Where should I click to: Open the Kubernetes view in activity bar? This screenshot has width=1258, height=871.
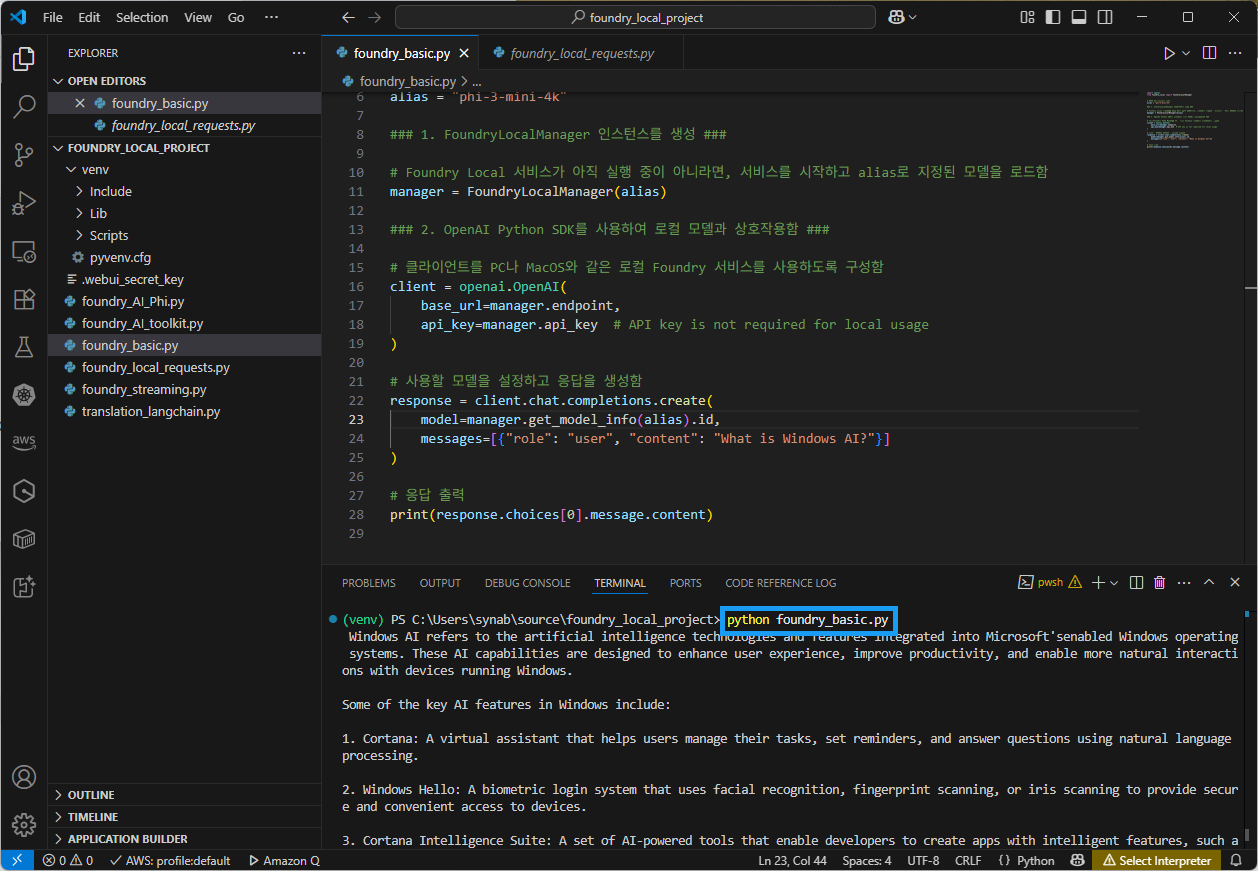(24, 395)
